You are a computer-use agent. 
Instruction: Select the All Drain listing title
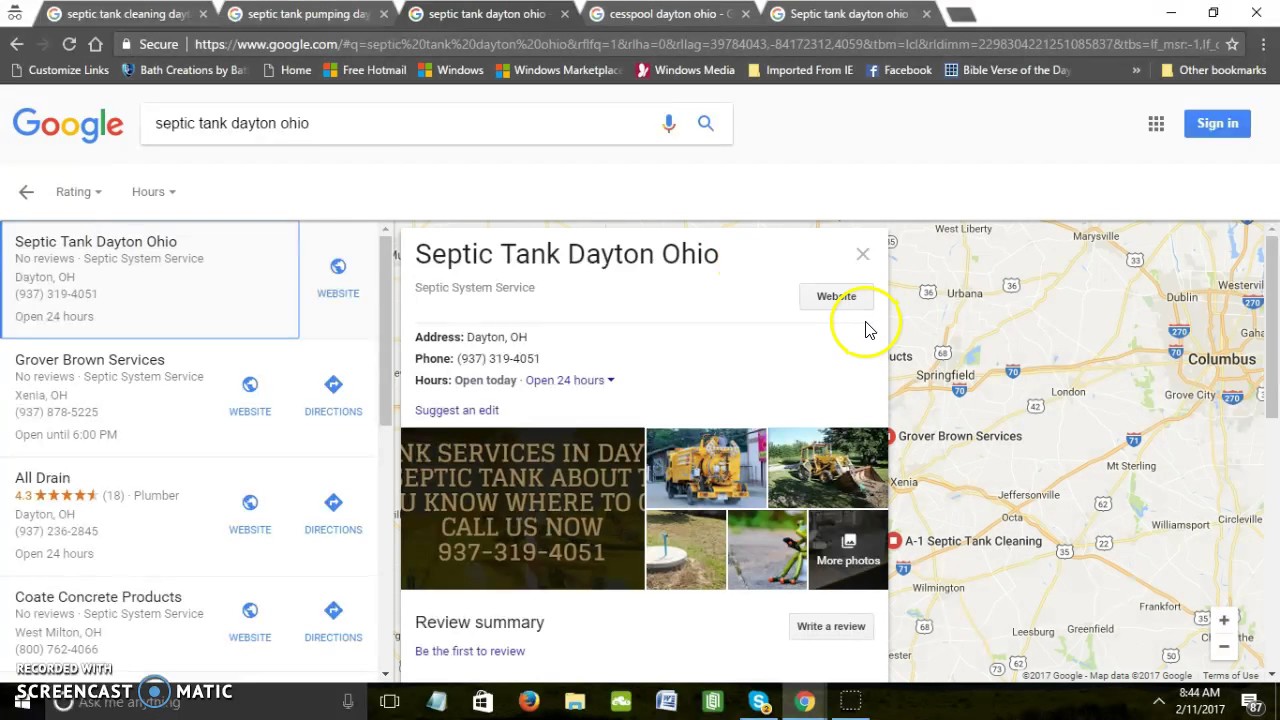point(42,478)
